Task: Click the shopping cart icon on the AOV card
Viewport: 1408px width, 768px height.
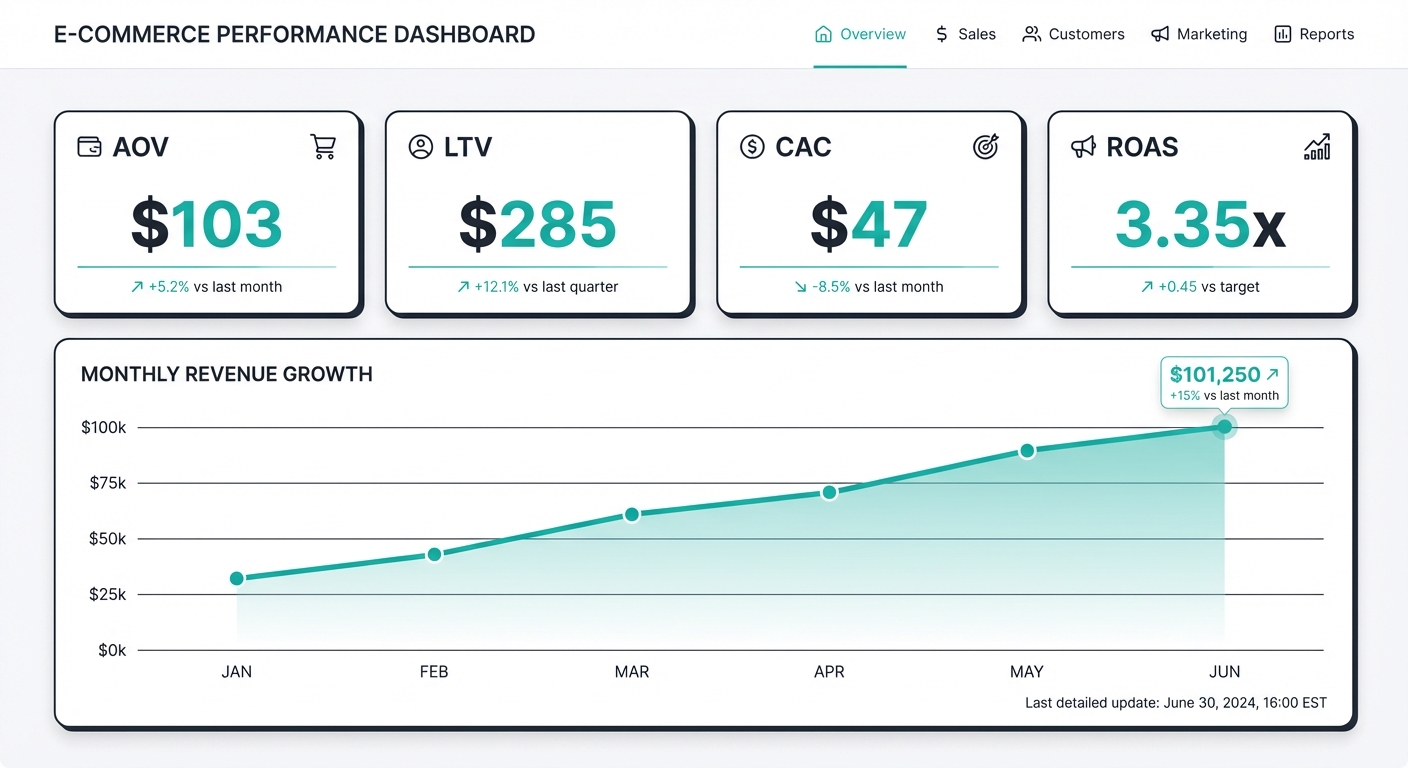Action: coord(322,146)
